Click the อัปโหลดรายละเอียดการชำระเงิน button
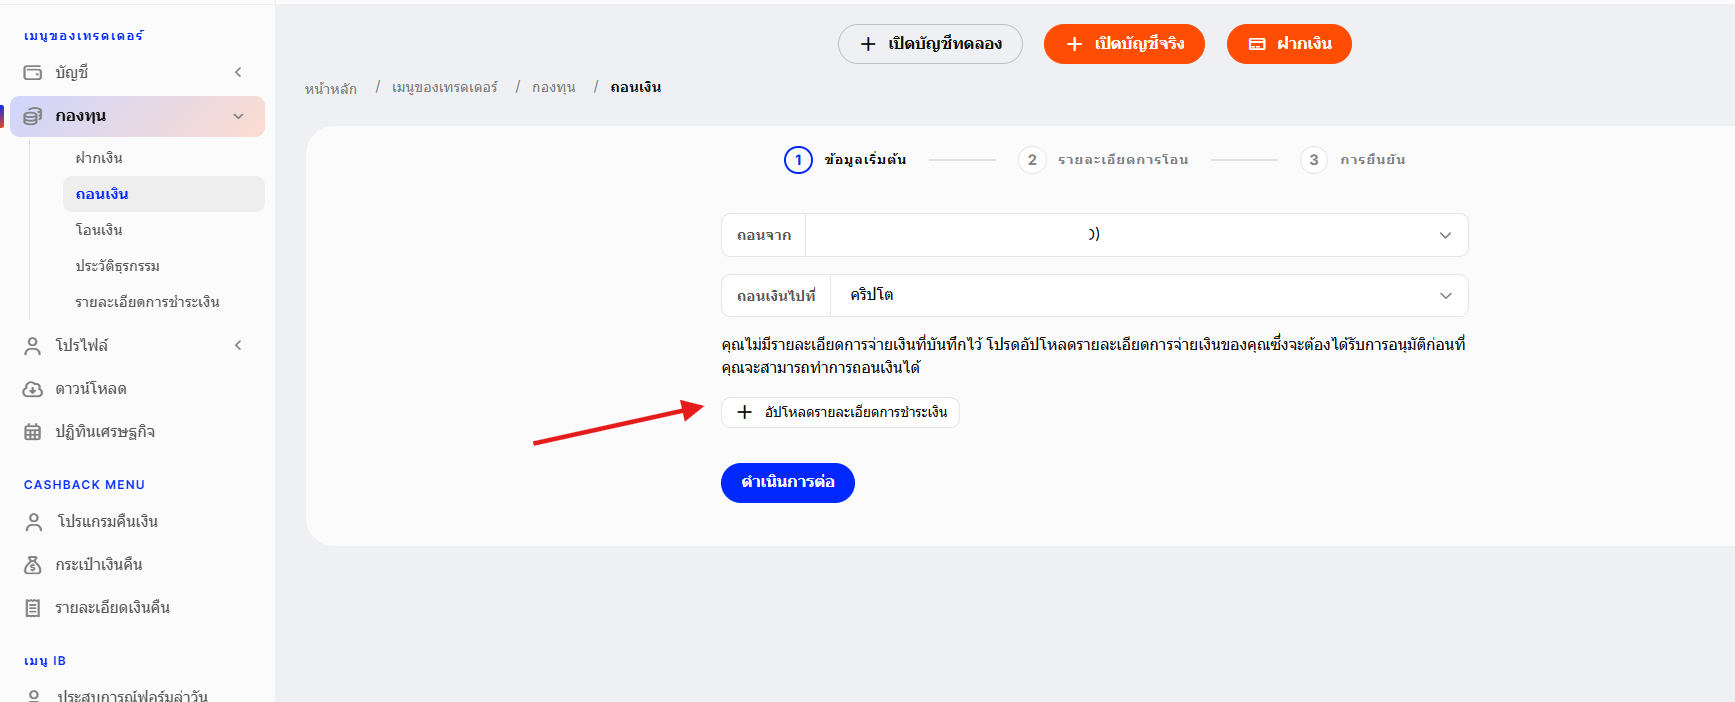 point(840,413)
